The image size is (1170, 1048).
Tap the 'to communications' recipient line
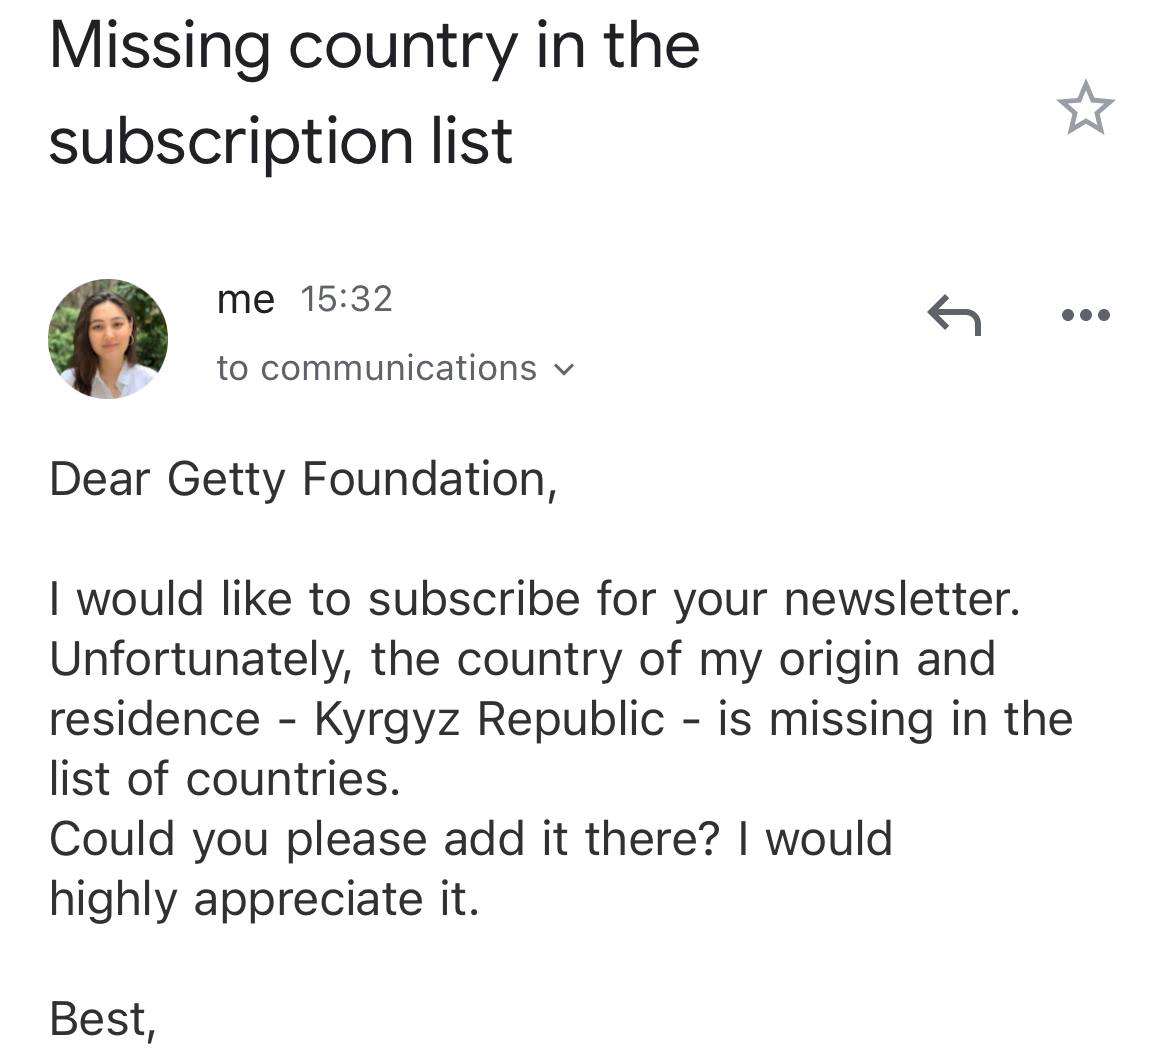click(x=395, y=368)
